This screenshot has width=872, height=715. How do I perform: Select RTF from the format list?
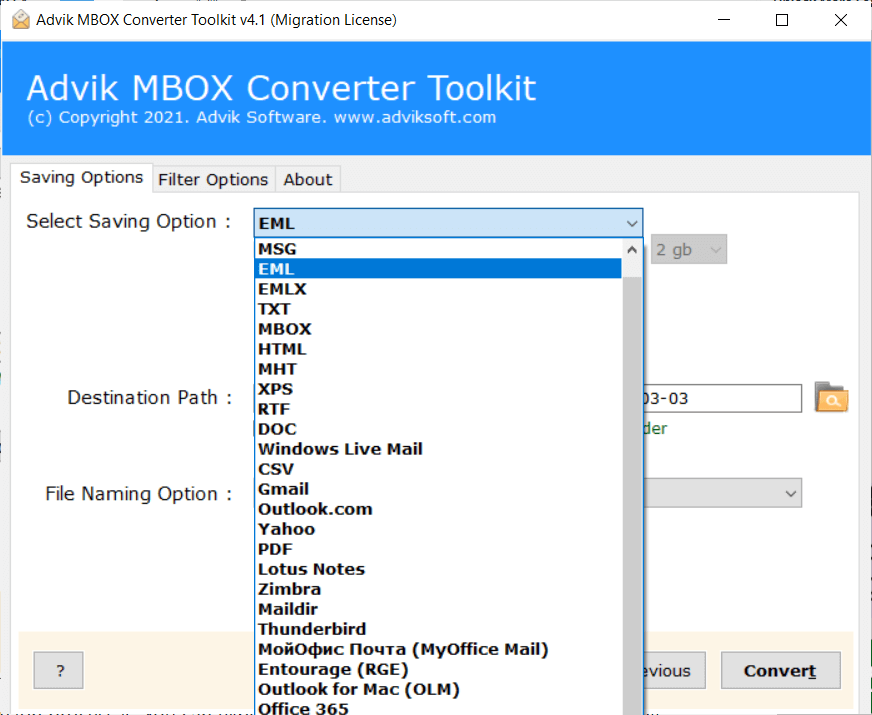[x=438, y=409]
